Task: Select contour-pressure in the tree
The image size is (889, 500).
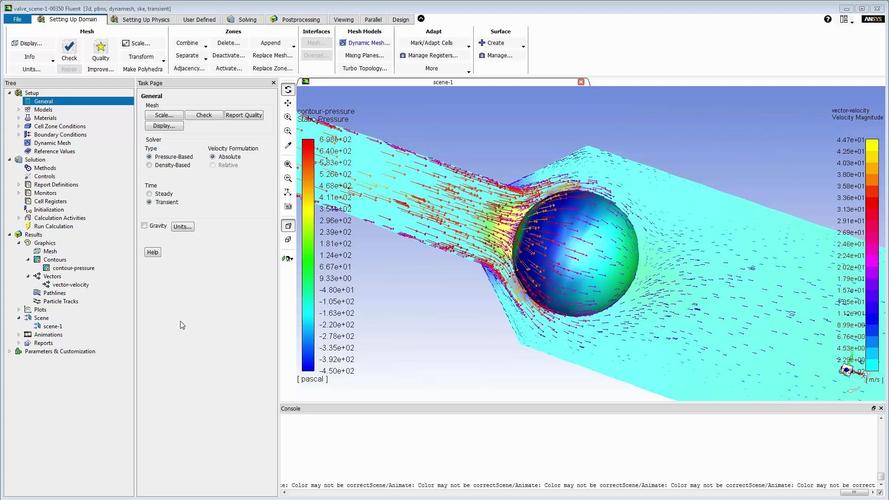Action: coord(73,268)
